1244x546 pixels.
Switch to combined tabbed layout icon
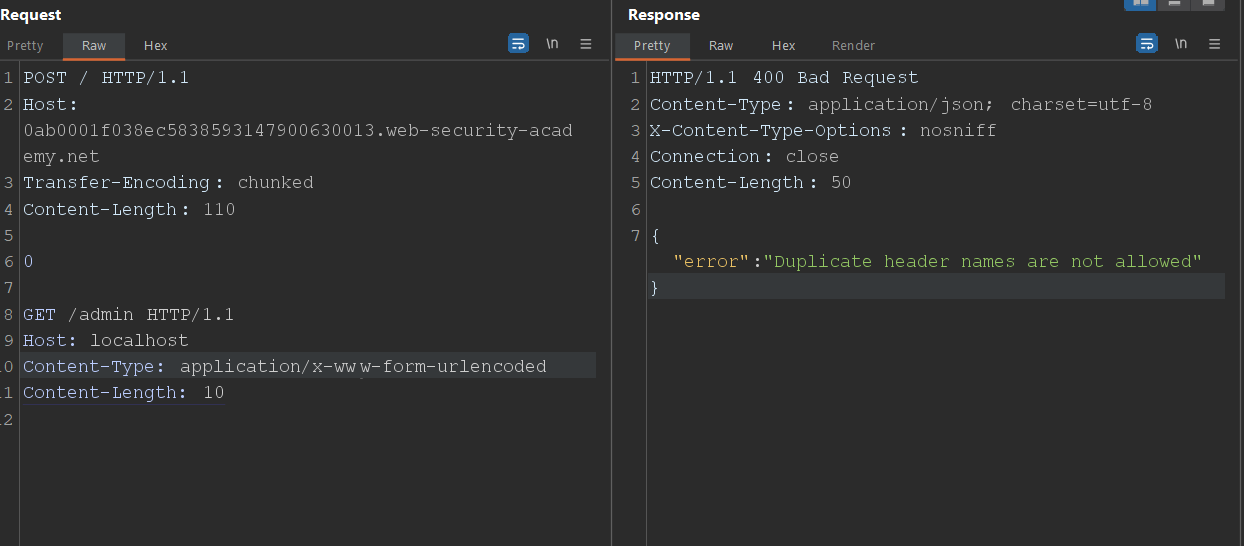(x=1208, y=4)
